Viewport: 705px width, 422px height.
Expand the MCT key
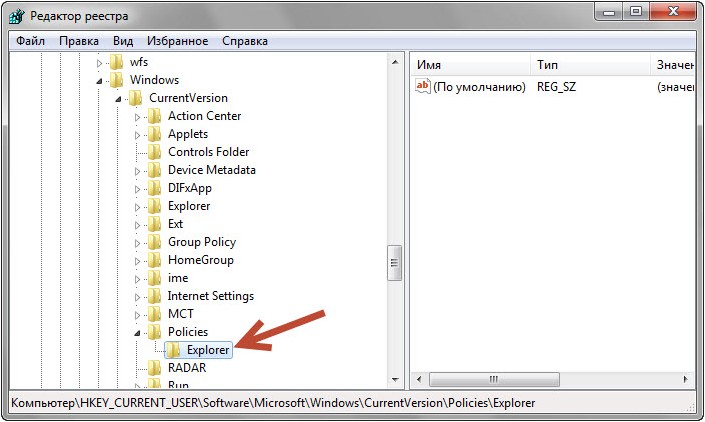pos(137,315)
